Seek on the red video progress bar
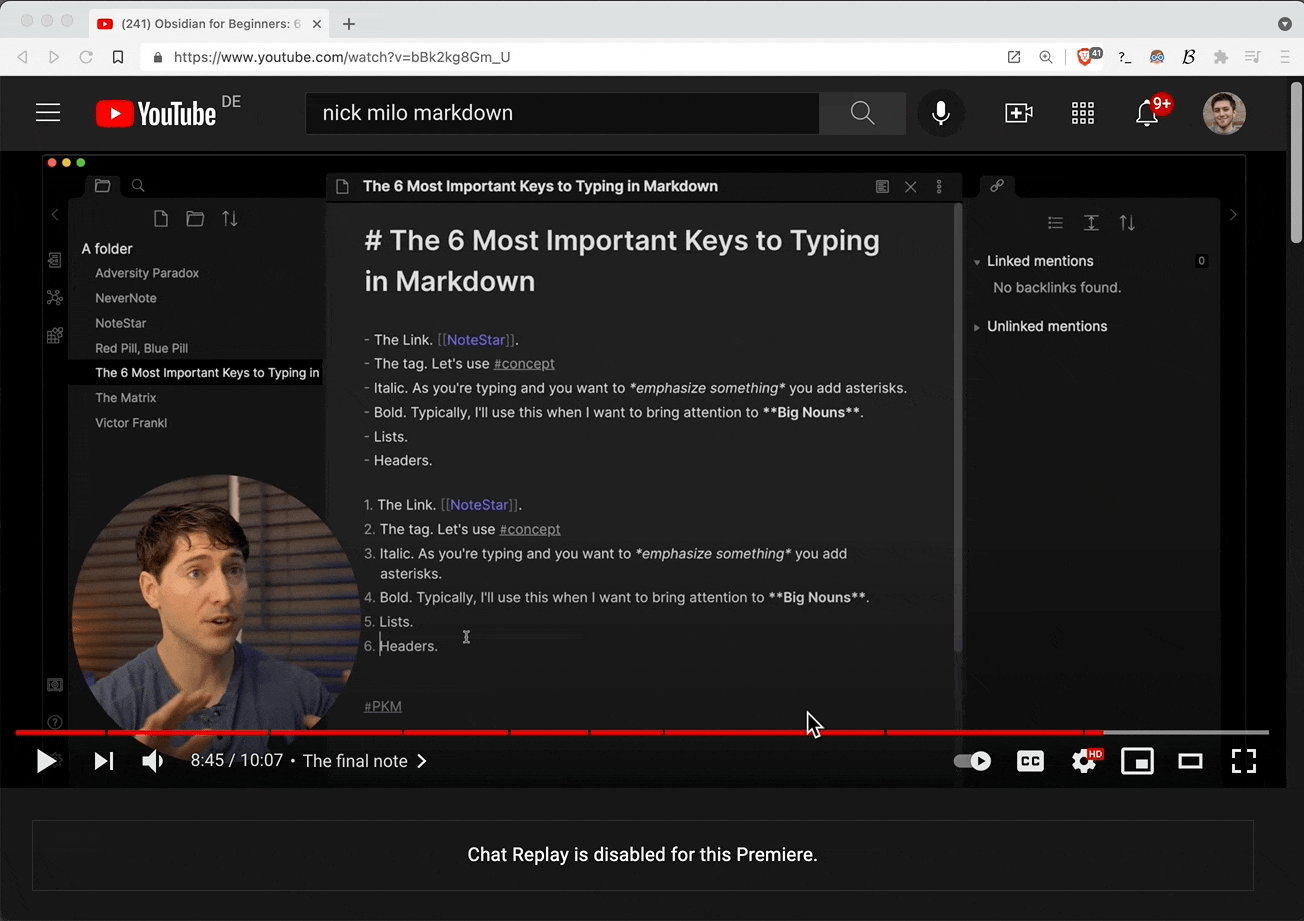Viewport: 1304px width, 921px height. coord(558,732)
